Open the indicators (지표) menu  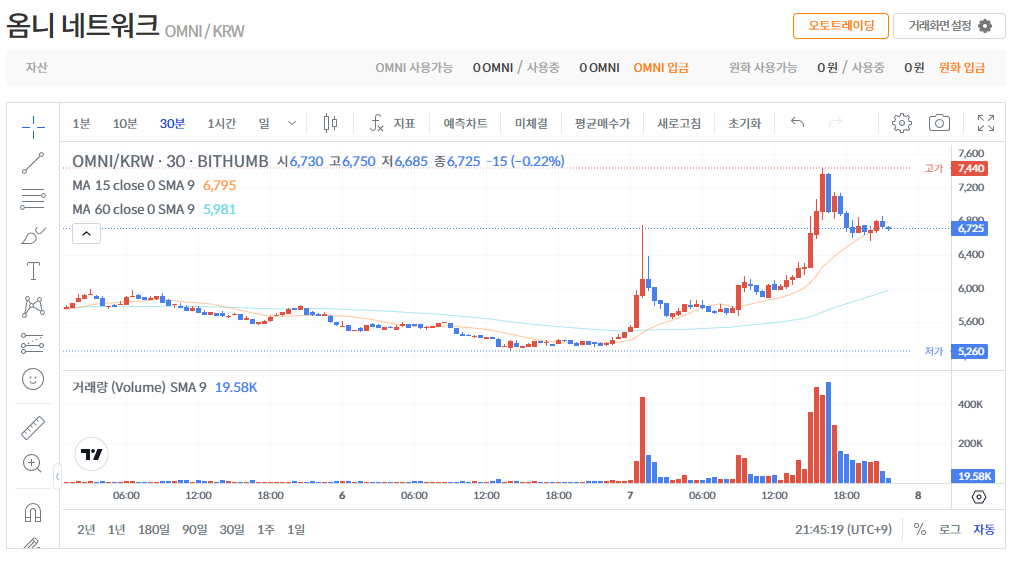[392, 123]
